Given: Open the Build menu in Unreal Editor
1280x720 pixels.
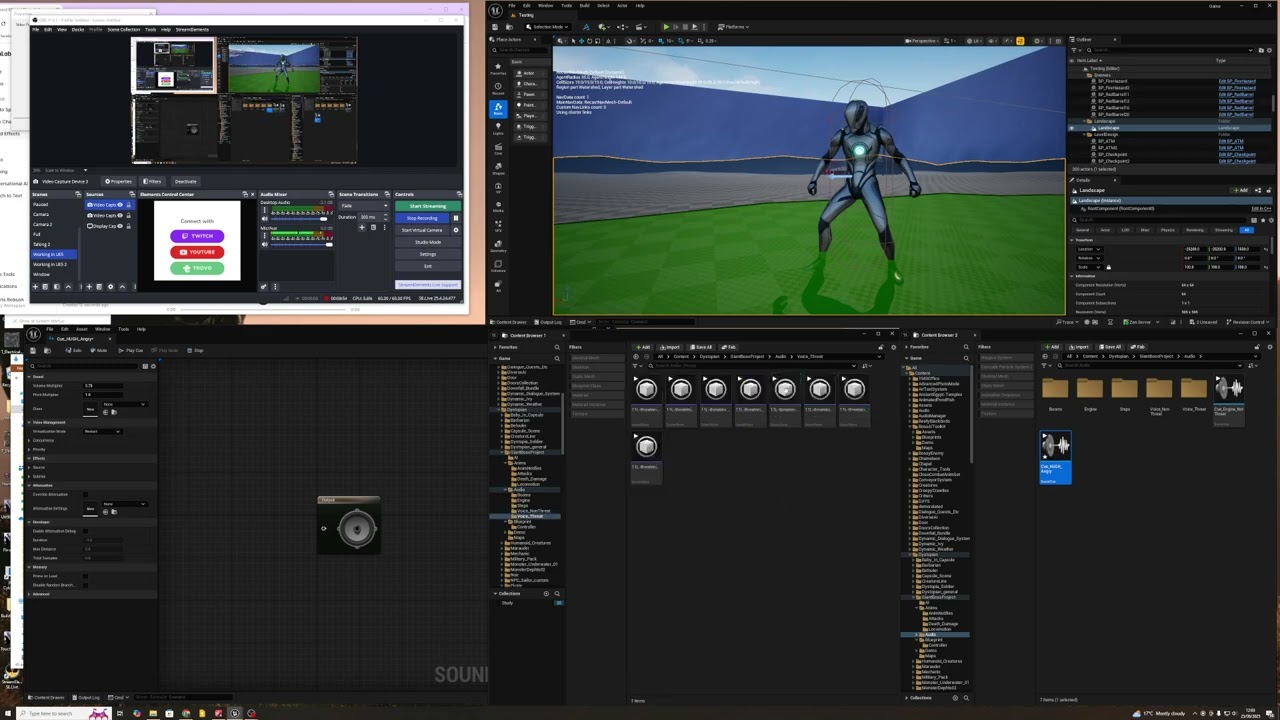Looking at the screenshot, I should click(584, 5).
